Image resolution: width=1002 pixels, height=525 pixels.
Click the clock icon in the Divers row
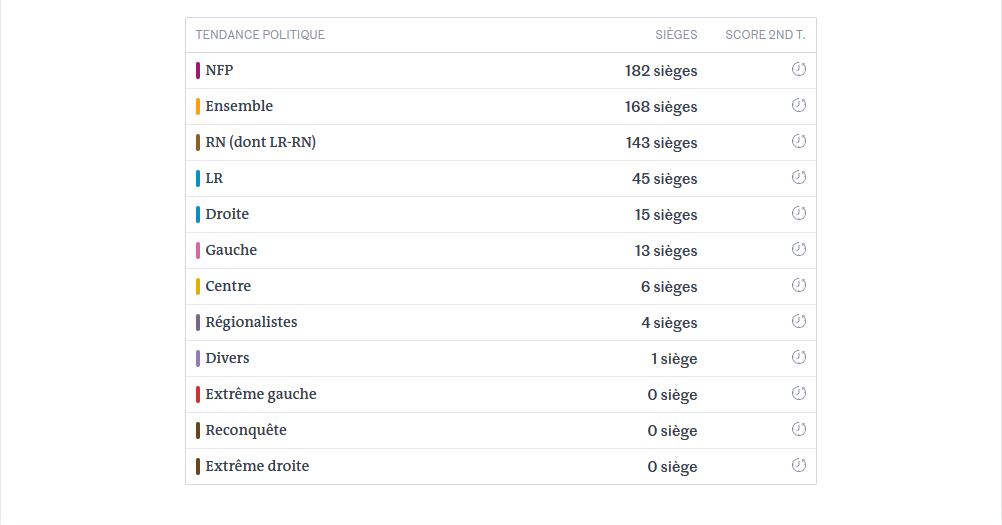point(798,358)
